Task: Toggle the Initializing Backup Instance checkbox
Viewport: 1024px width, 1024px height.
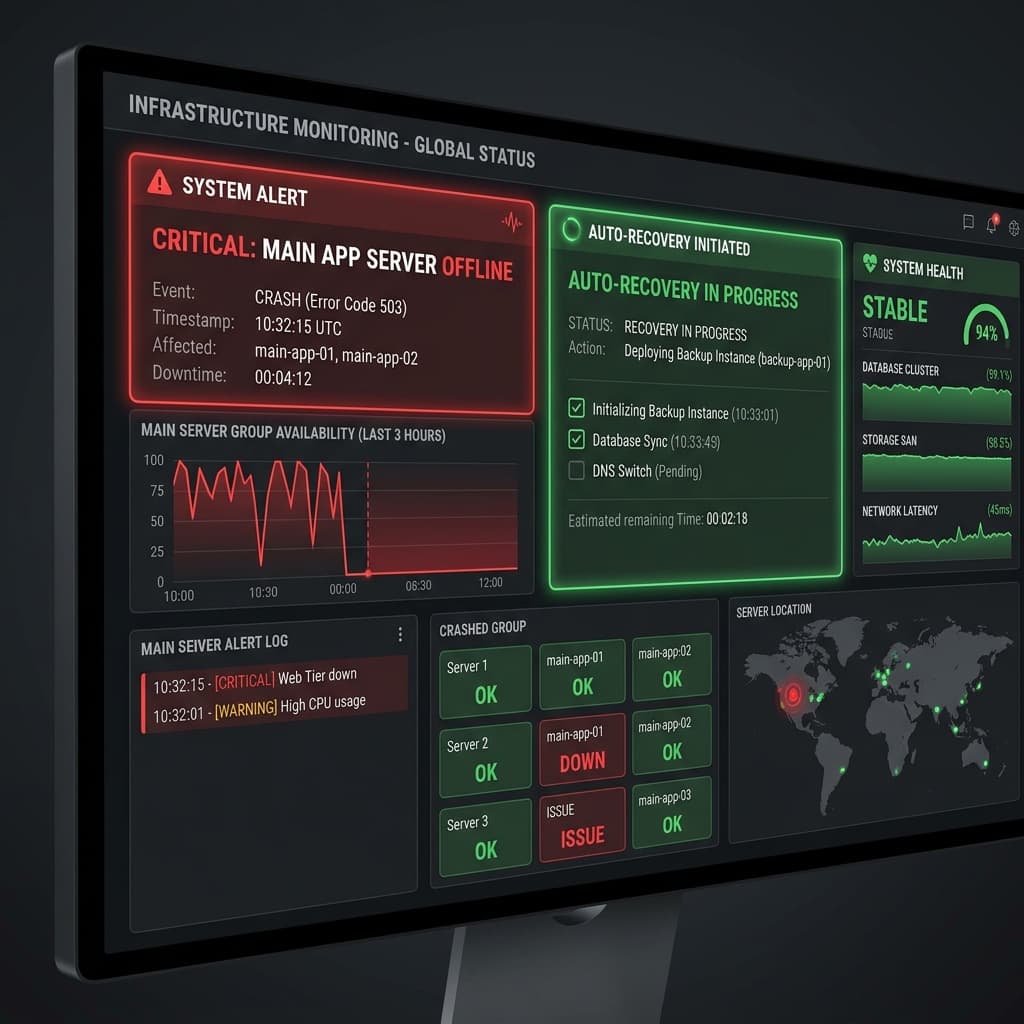Action: pos(576,408)
